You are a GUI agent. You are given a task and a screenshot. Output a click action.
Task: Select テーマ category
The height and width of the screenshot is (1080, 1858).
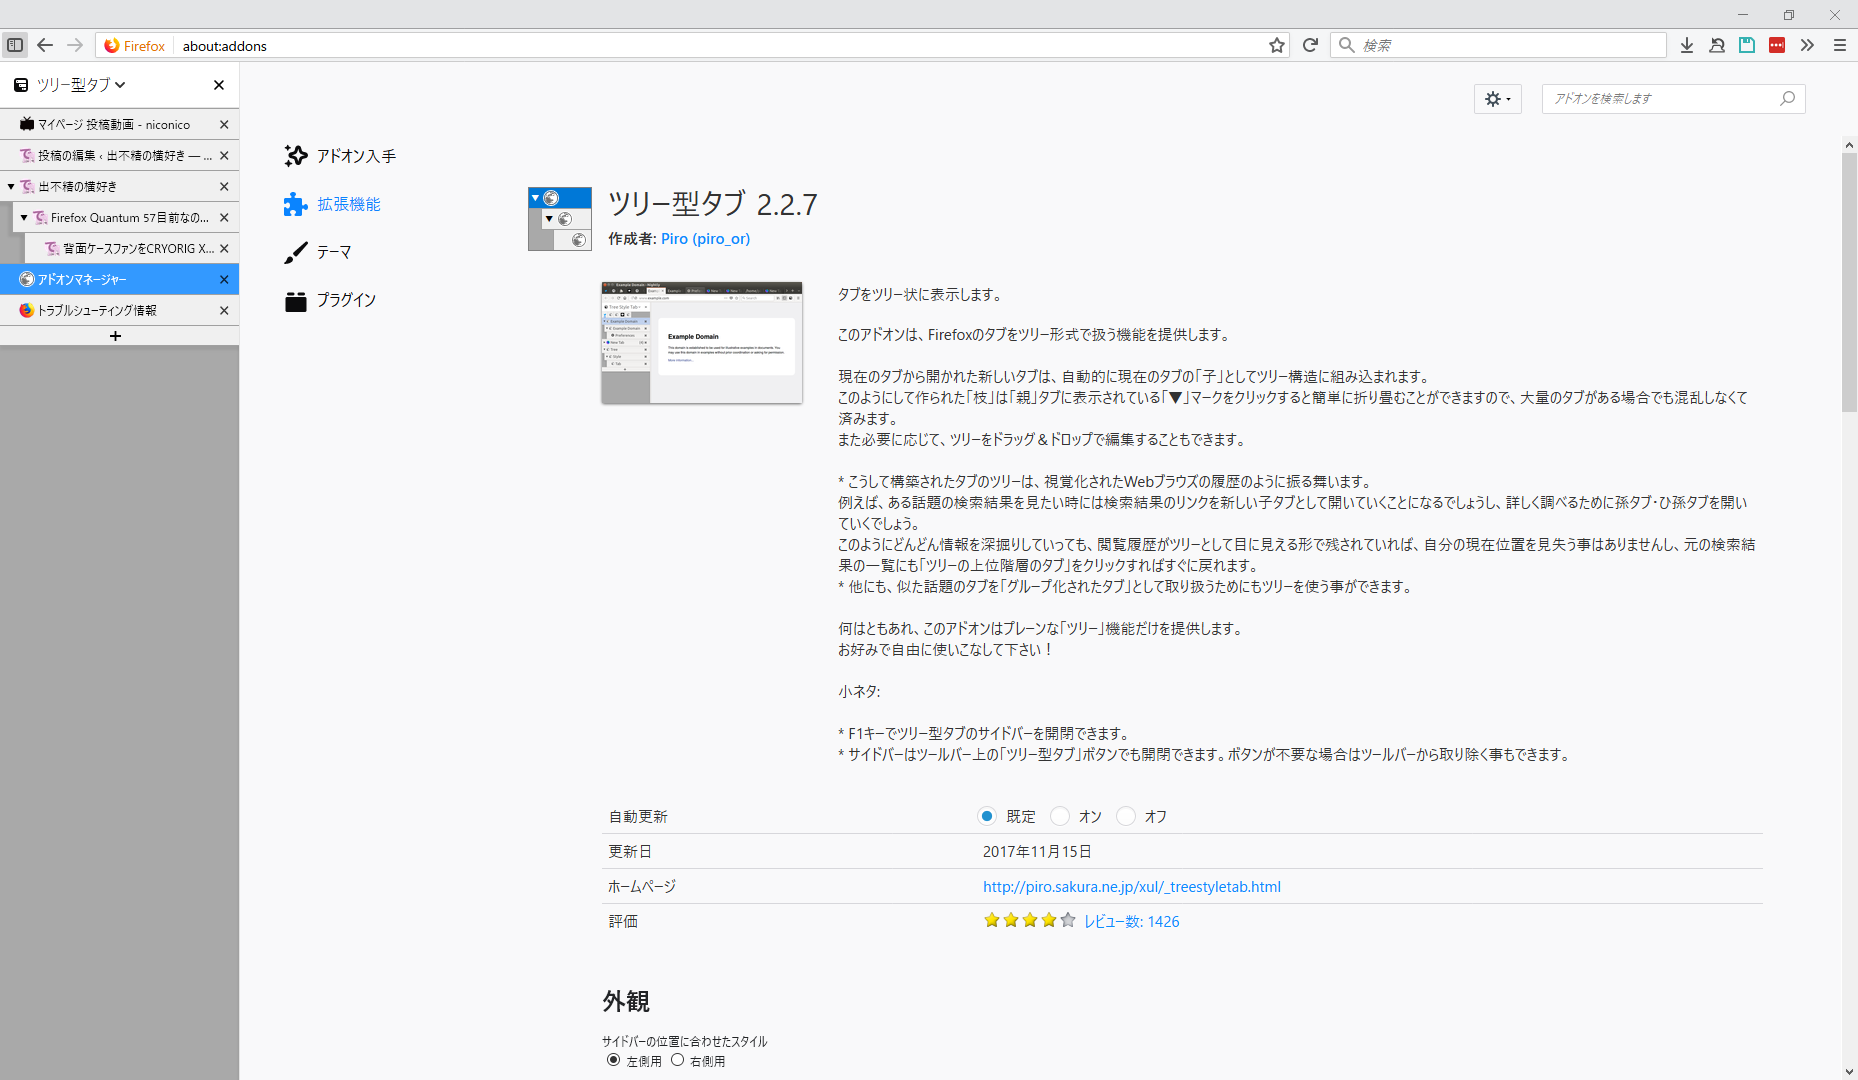[318, 252]
